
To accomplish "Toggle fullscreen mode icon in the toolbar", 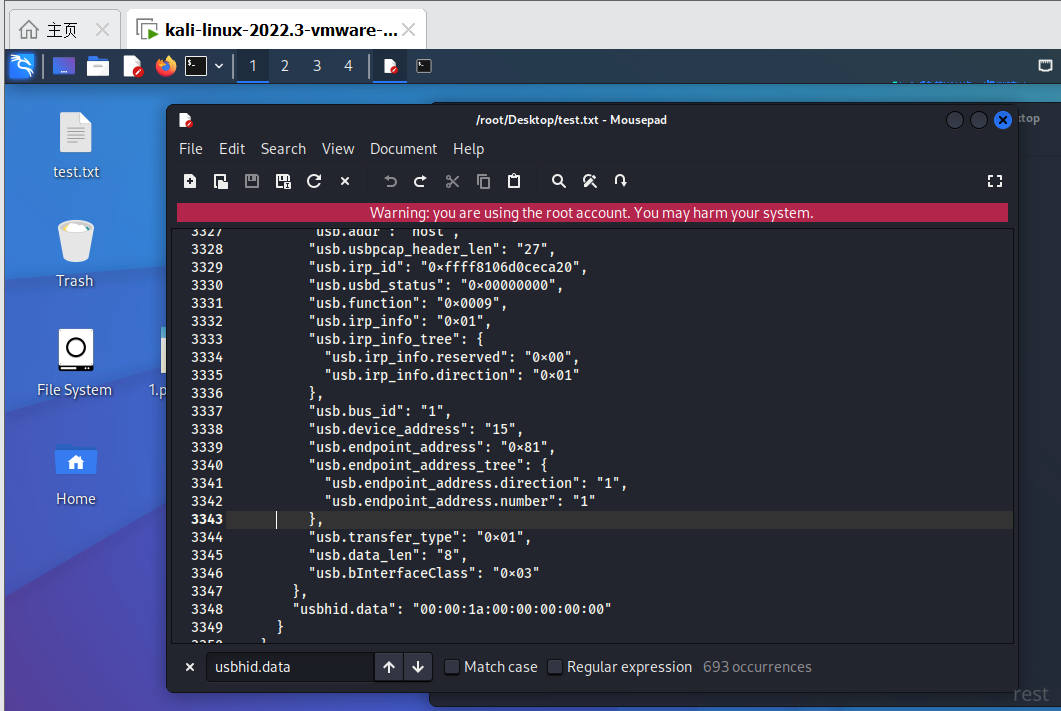I will (x=994, y=181).
